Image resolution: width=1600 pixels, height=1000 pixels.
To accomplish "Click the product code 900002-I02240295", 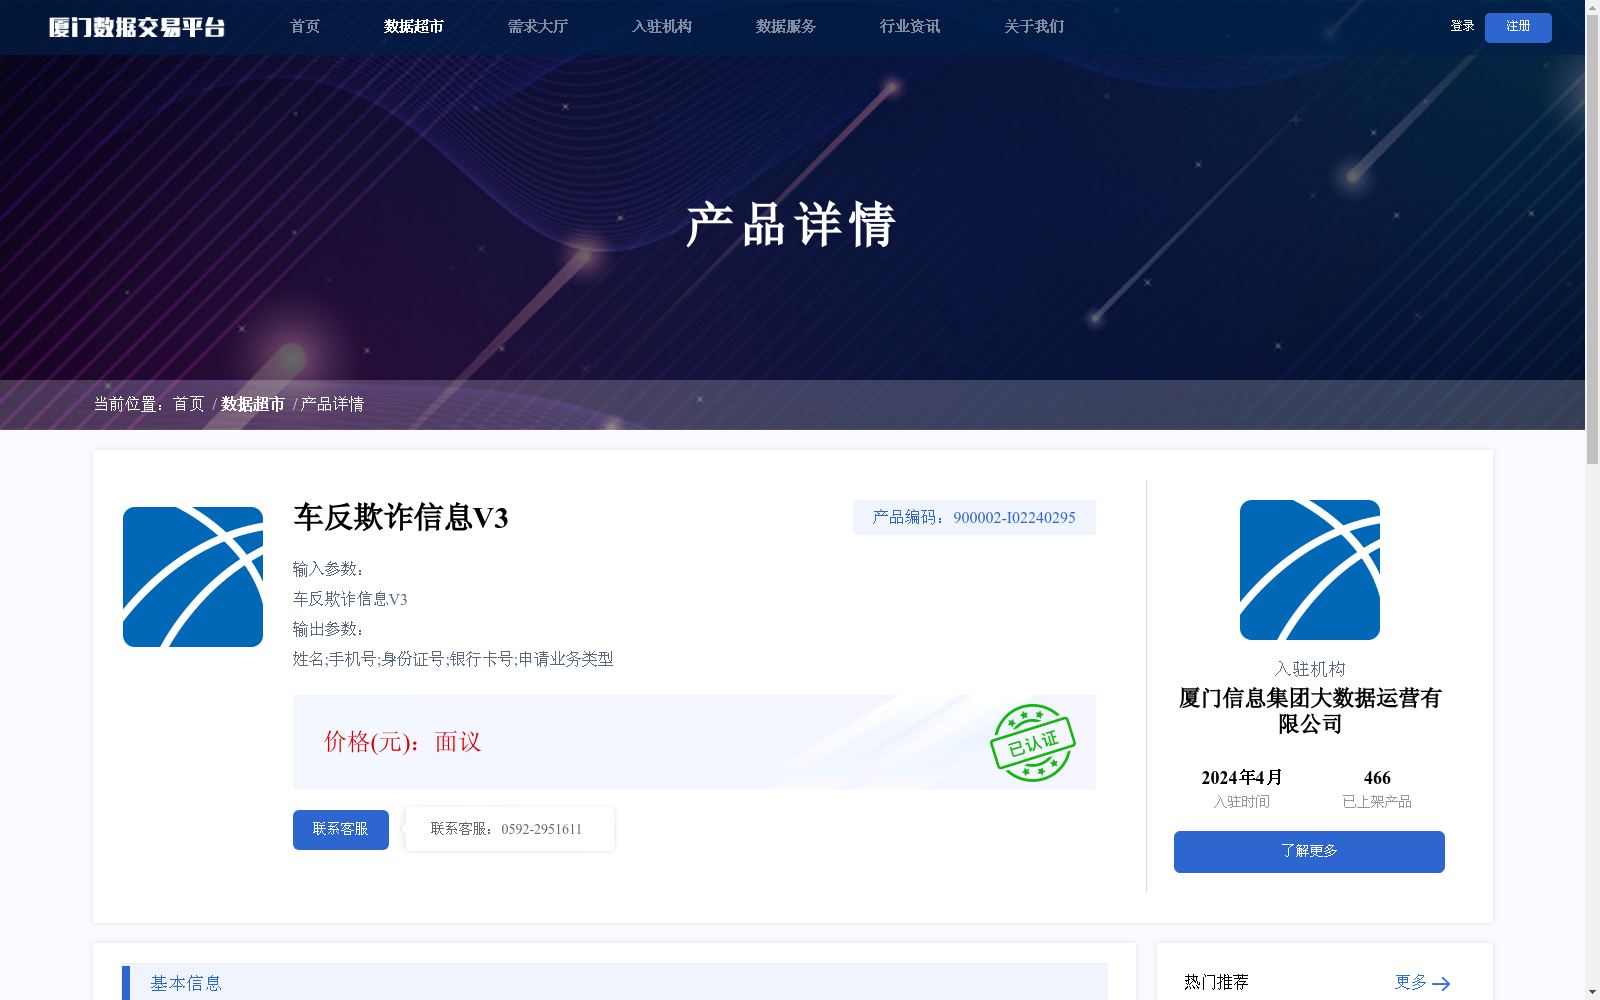I will click(x=1014, y=518).
